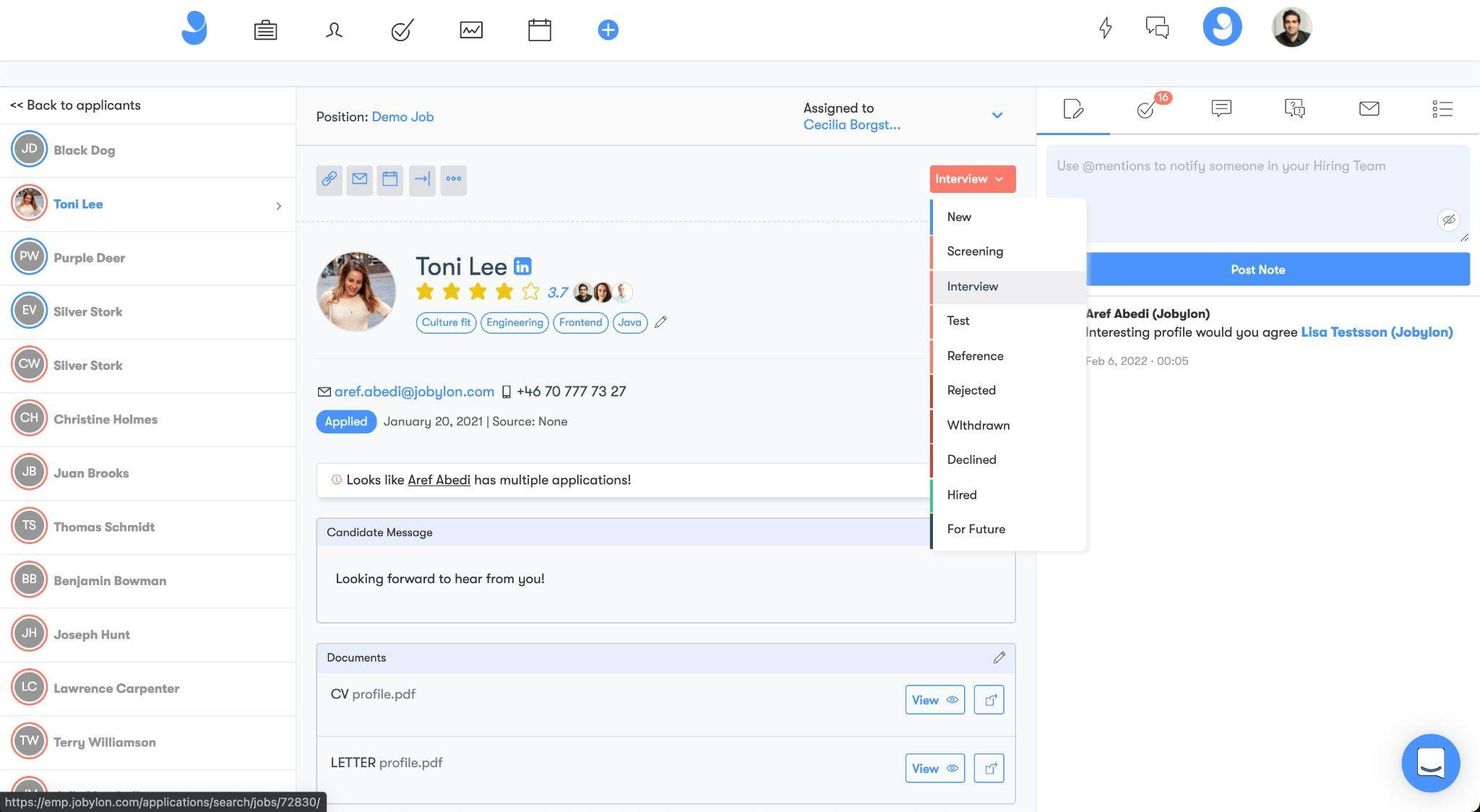The width and height of the screenshot is (1480, 812).
Task: Select For Future status option
Action: click(1008, 529)
